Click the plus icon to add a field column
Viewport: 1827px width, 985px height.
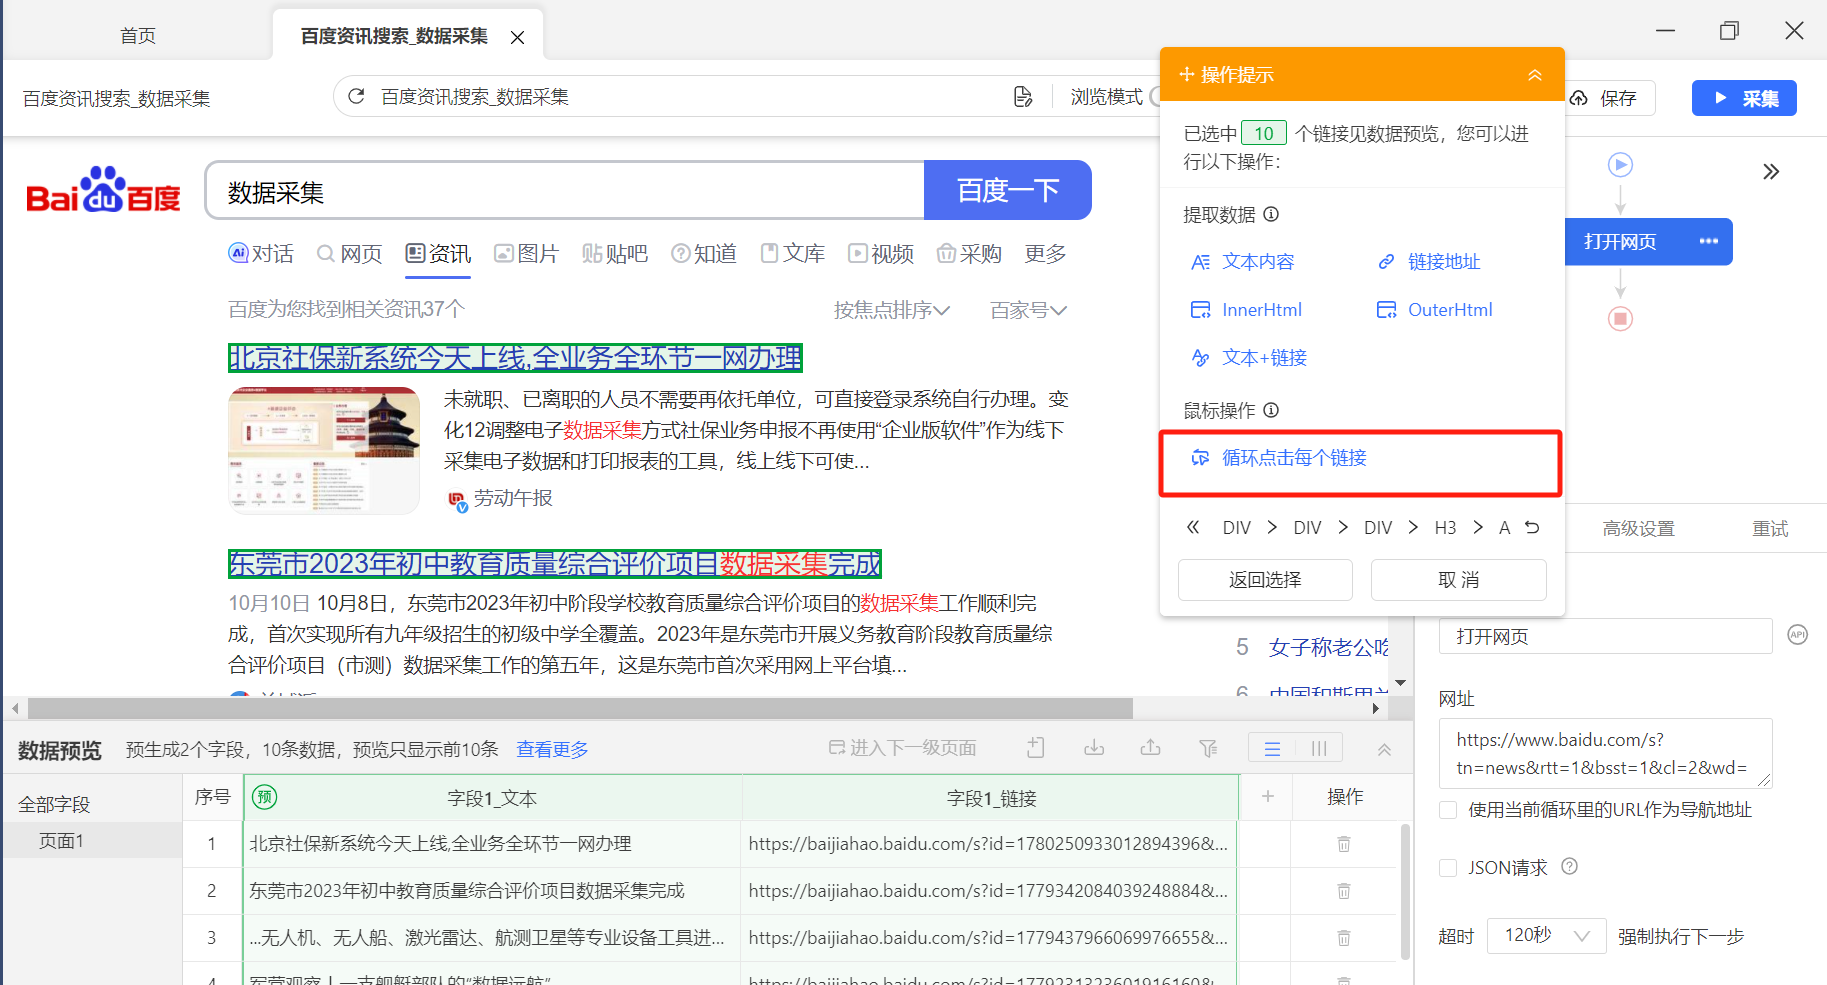point(1267,797)
